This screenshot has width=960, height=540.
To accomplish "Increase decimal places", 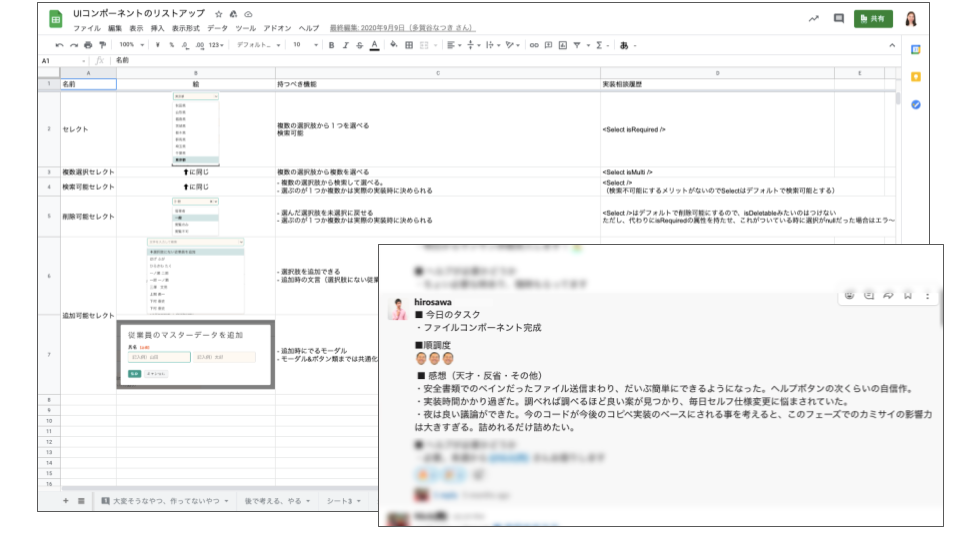I will (x=200, y=45).
